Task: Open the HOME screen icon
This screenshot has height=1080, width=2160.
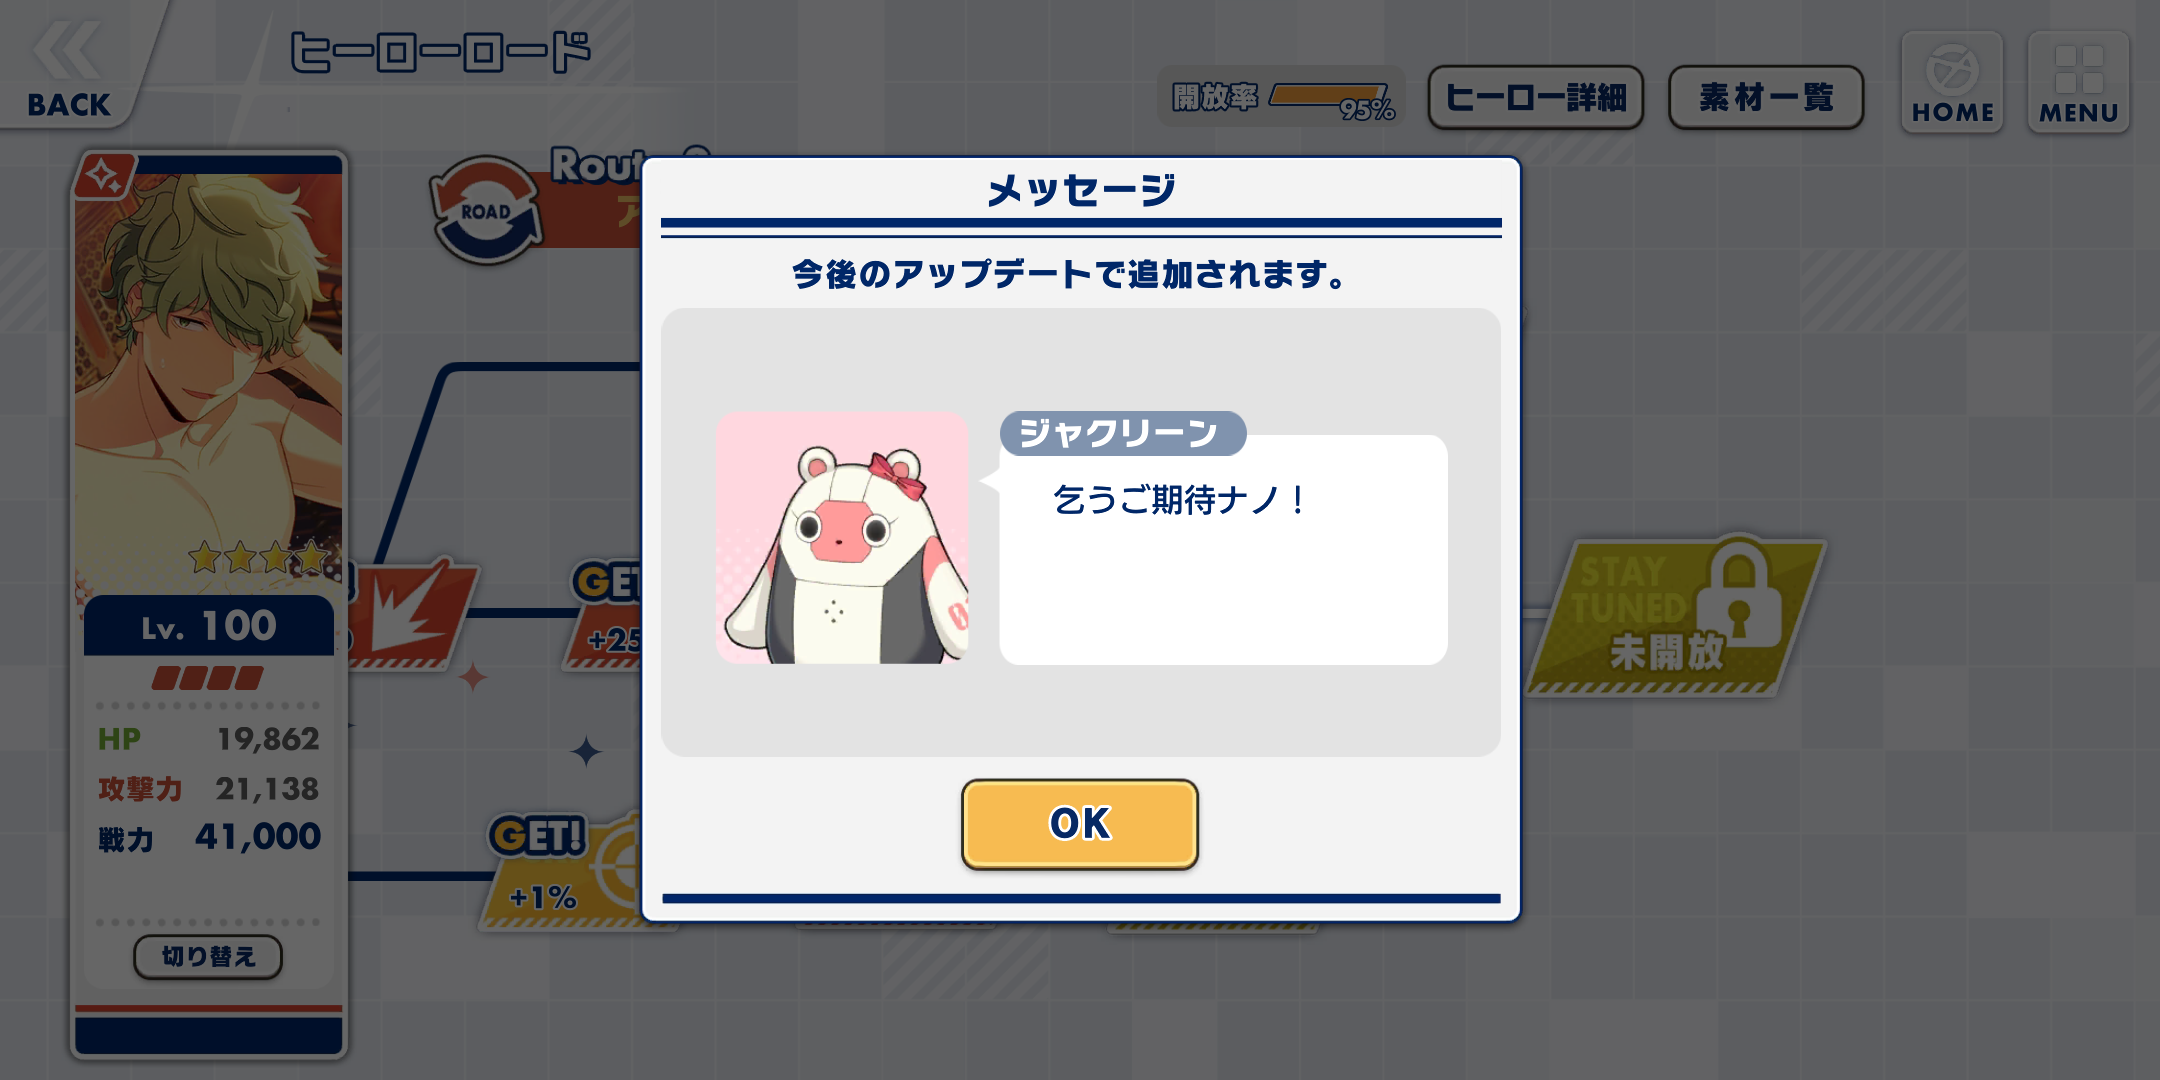Action: (1952, 82)
